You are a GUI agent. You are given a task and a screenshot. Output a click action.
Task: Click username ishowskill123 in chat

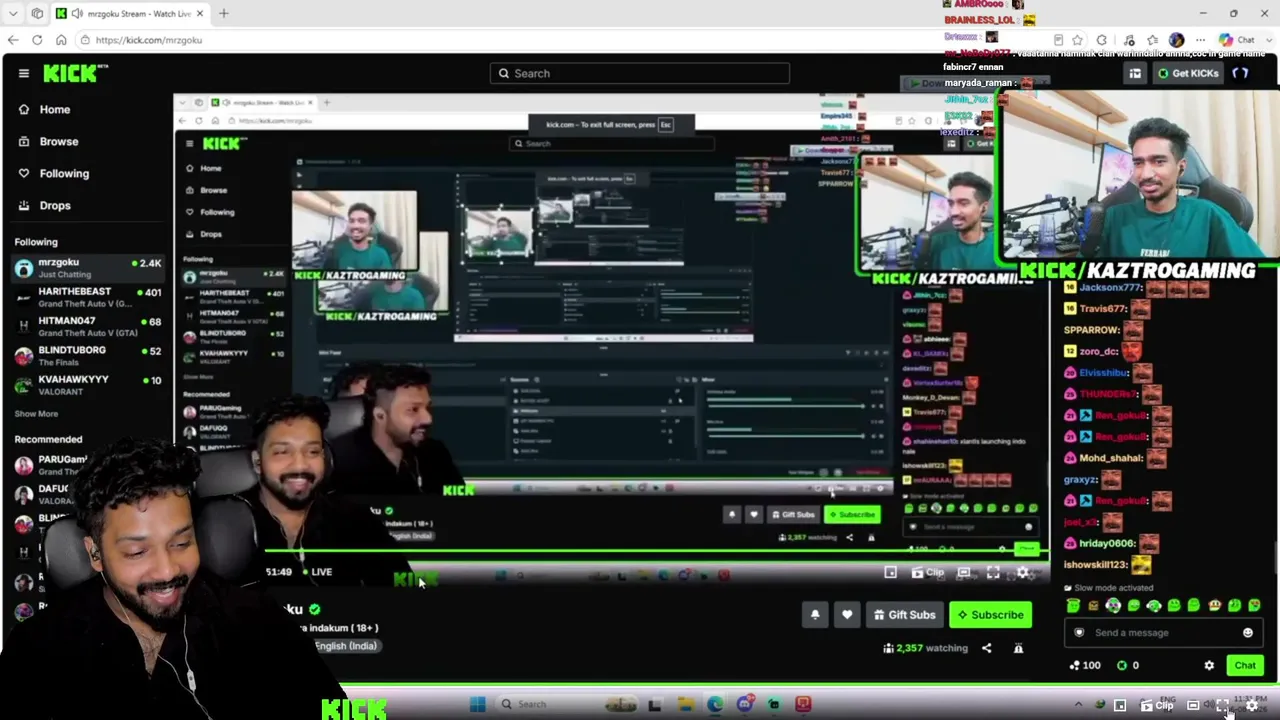(x=1096, y=565)
